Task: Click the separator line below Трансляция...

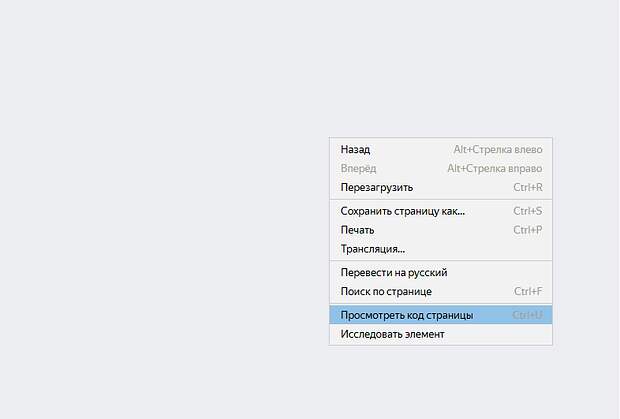Action: (x=440, y=261)
